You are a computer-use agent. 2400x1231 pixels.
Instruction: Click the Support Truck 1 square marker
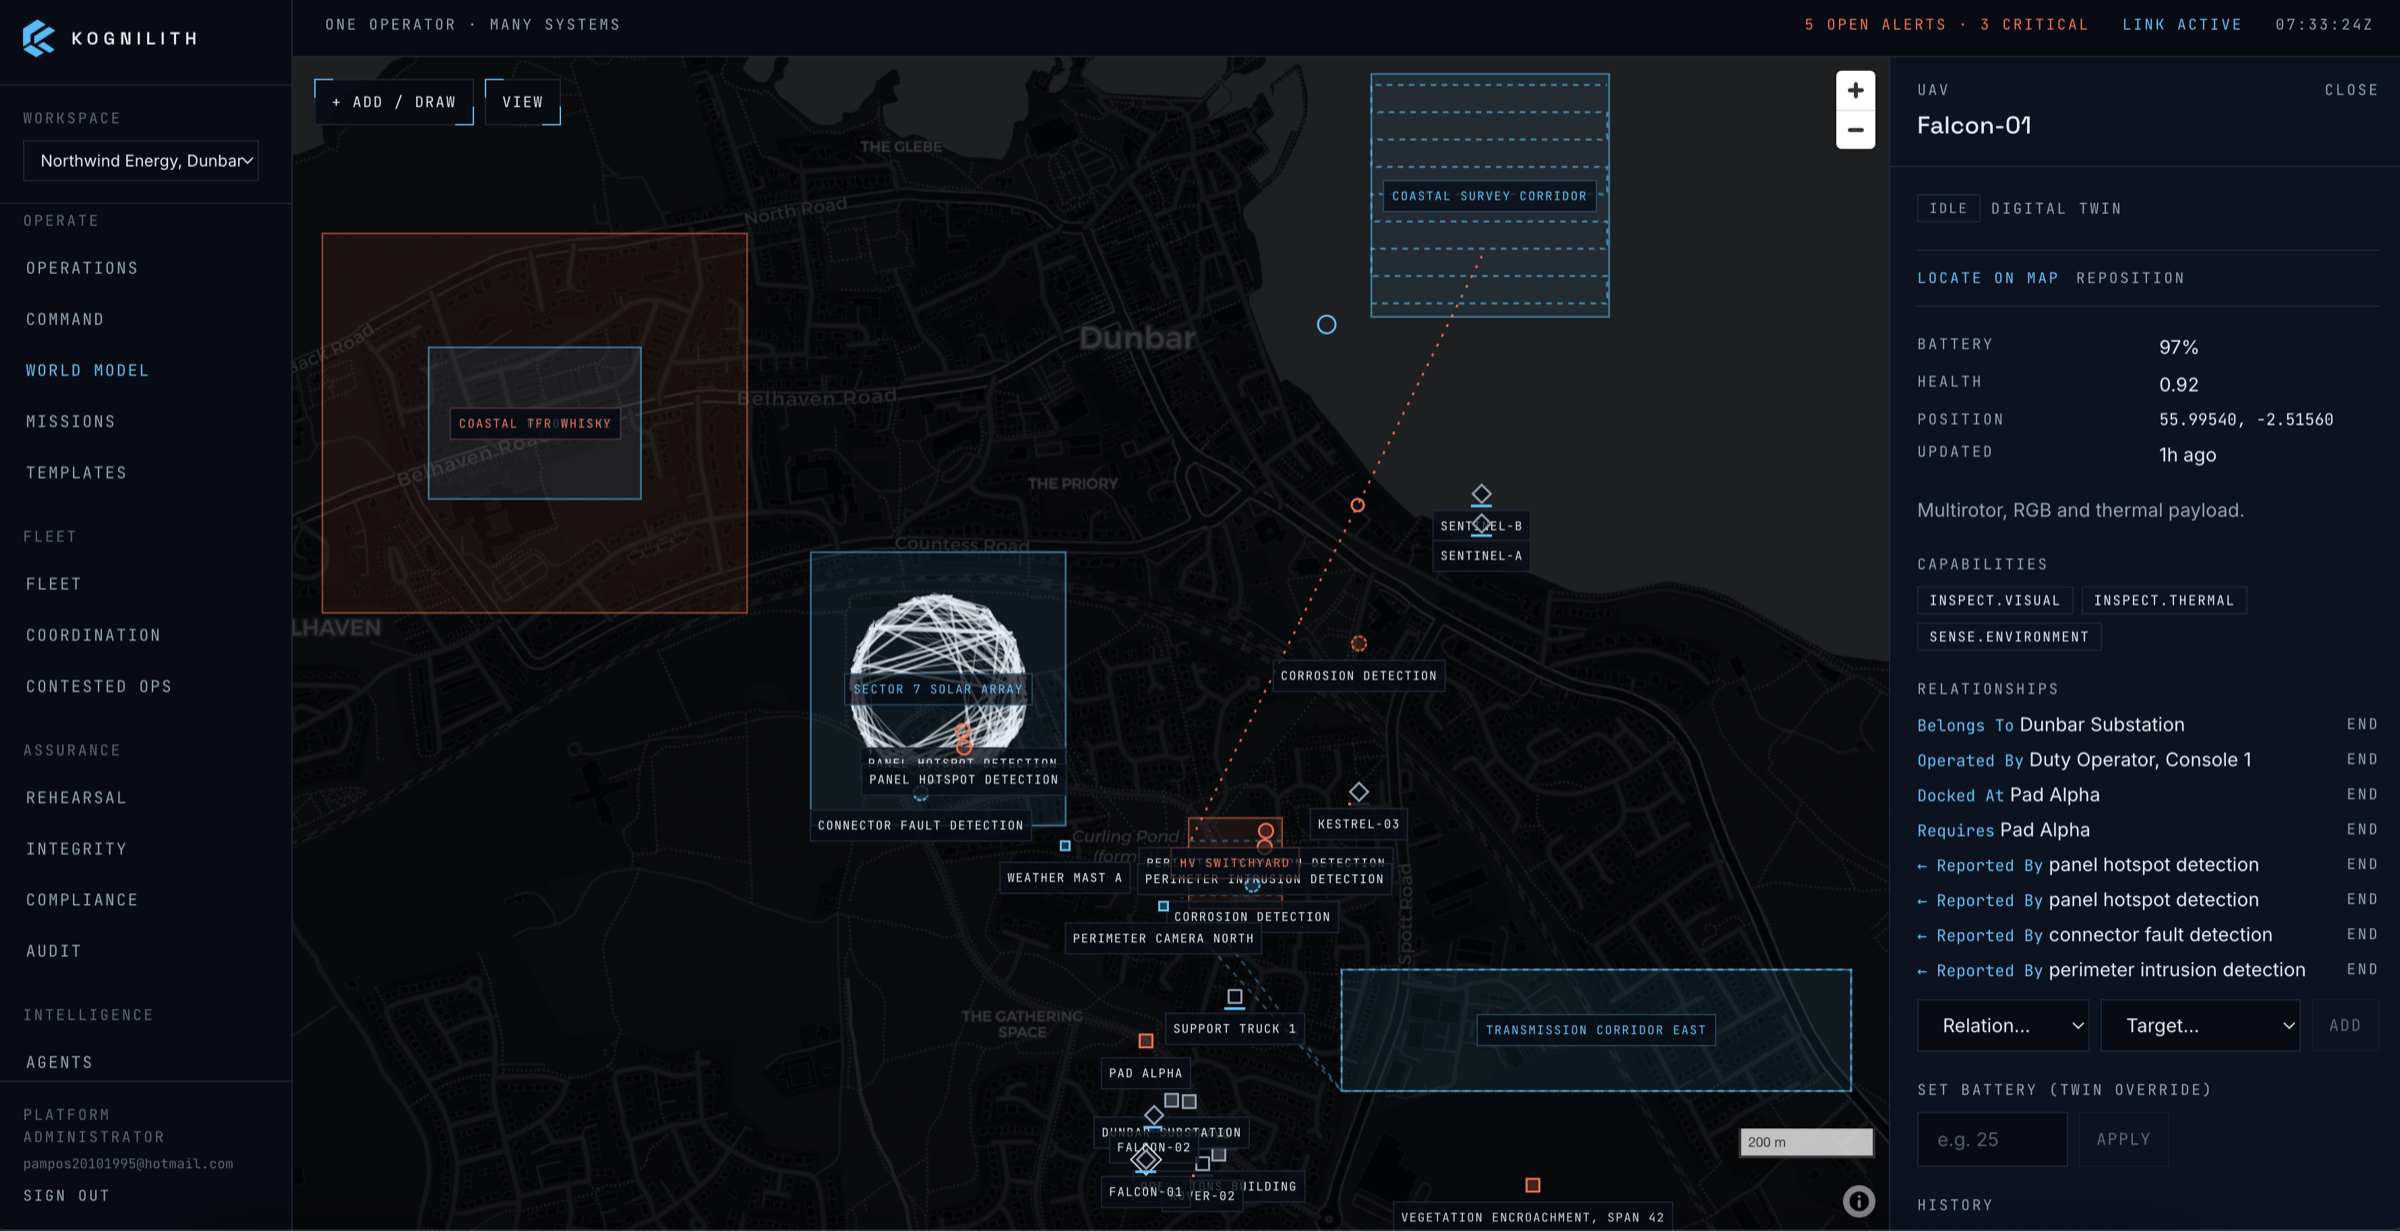[x=1235, y=997]
